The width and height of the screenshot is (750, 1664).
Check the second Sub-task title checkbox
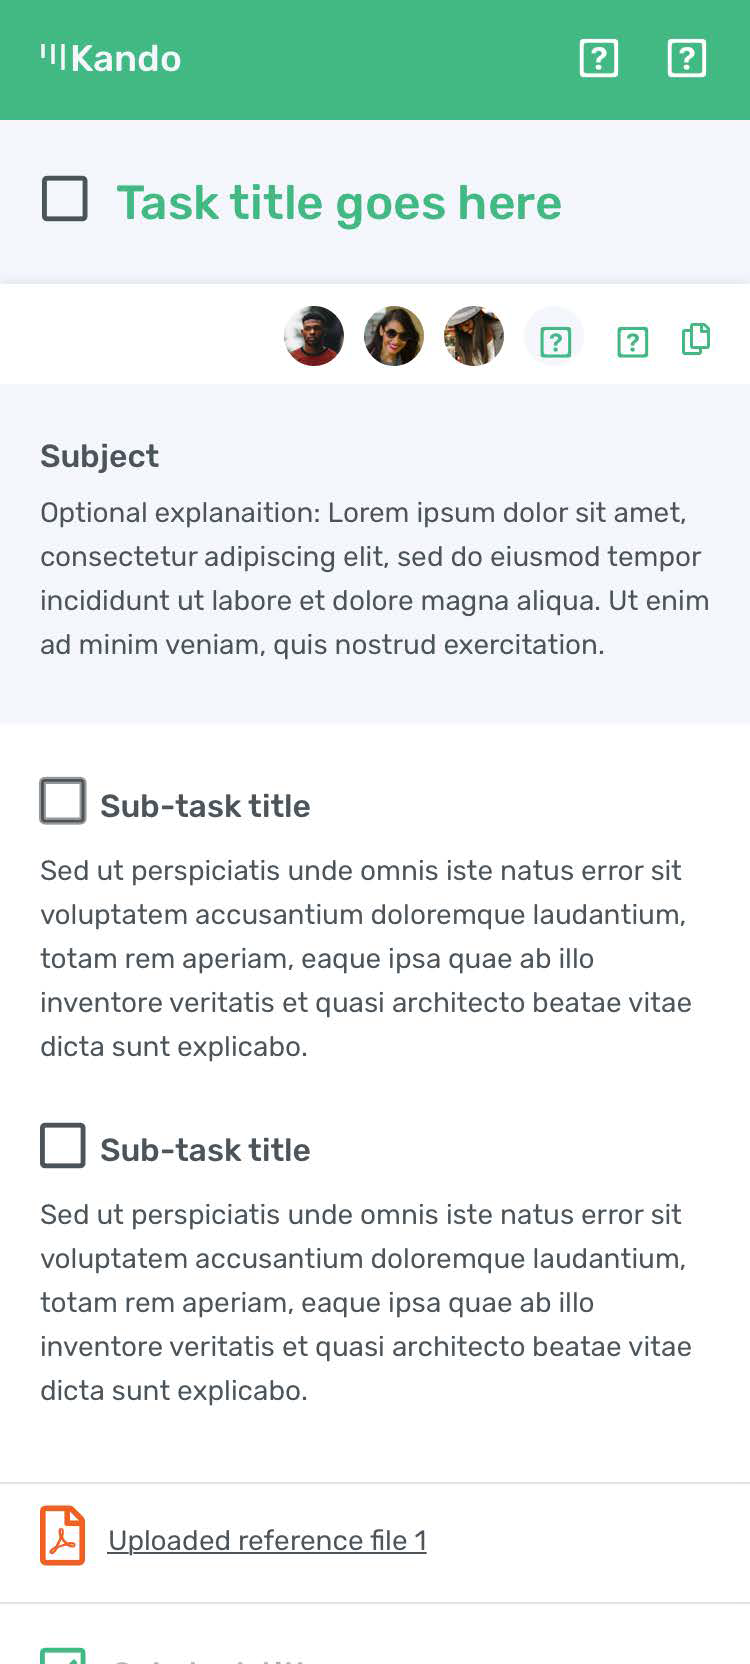(x=63, y=1146)
